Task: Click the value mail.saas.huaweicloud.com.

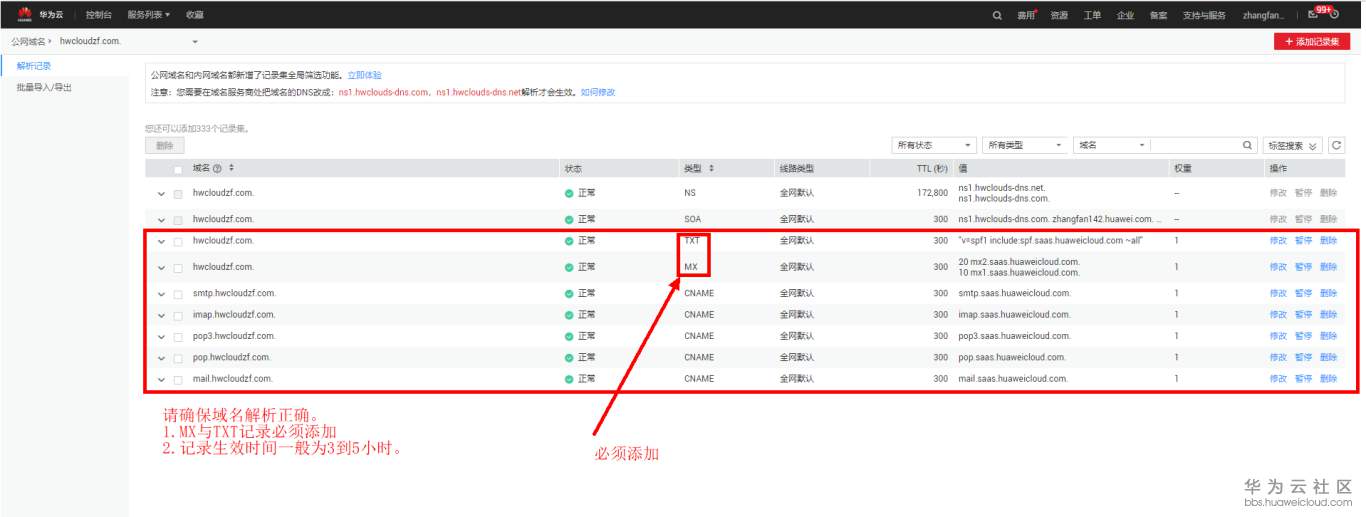Action: 1013,379
